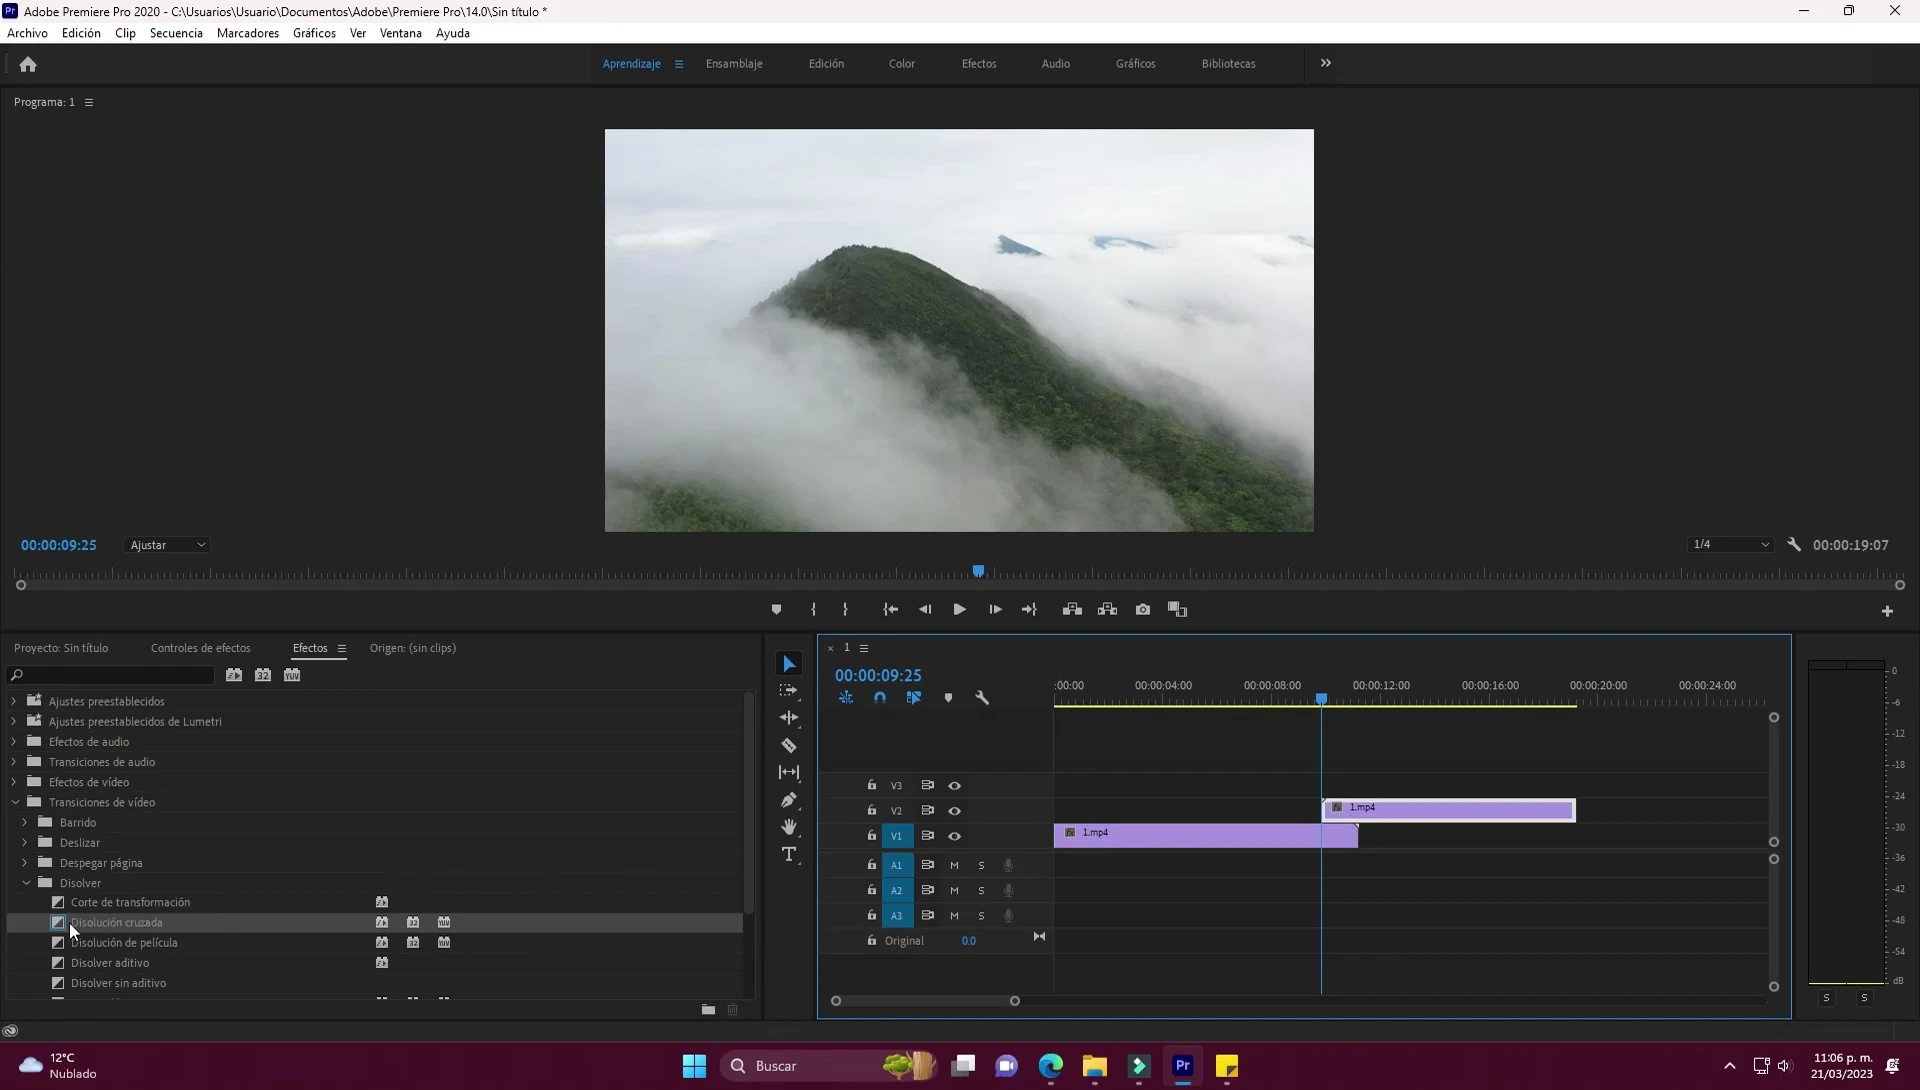Expand Efectos de audio folder
The width and height of the screenshot is (1920, 1090).
tap(14, 742)
